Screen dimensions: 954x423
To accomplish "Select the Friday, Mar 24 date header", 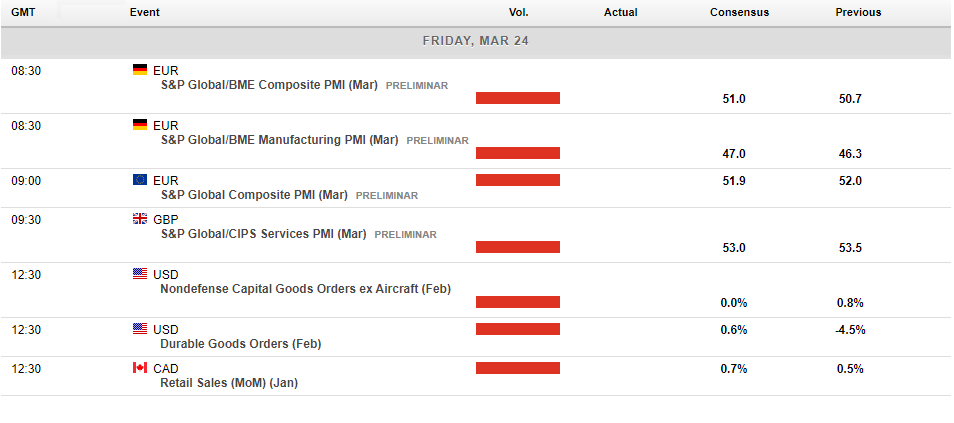I will click(476, 41).
